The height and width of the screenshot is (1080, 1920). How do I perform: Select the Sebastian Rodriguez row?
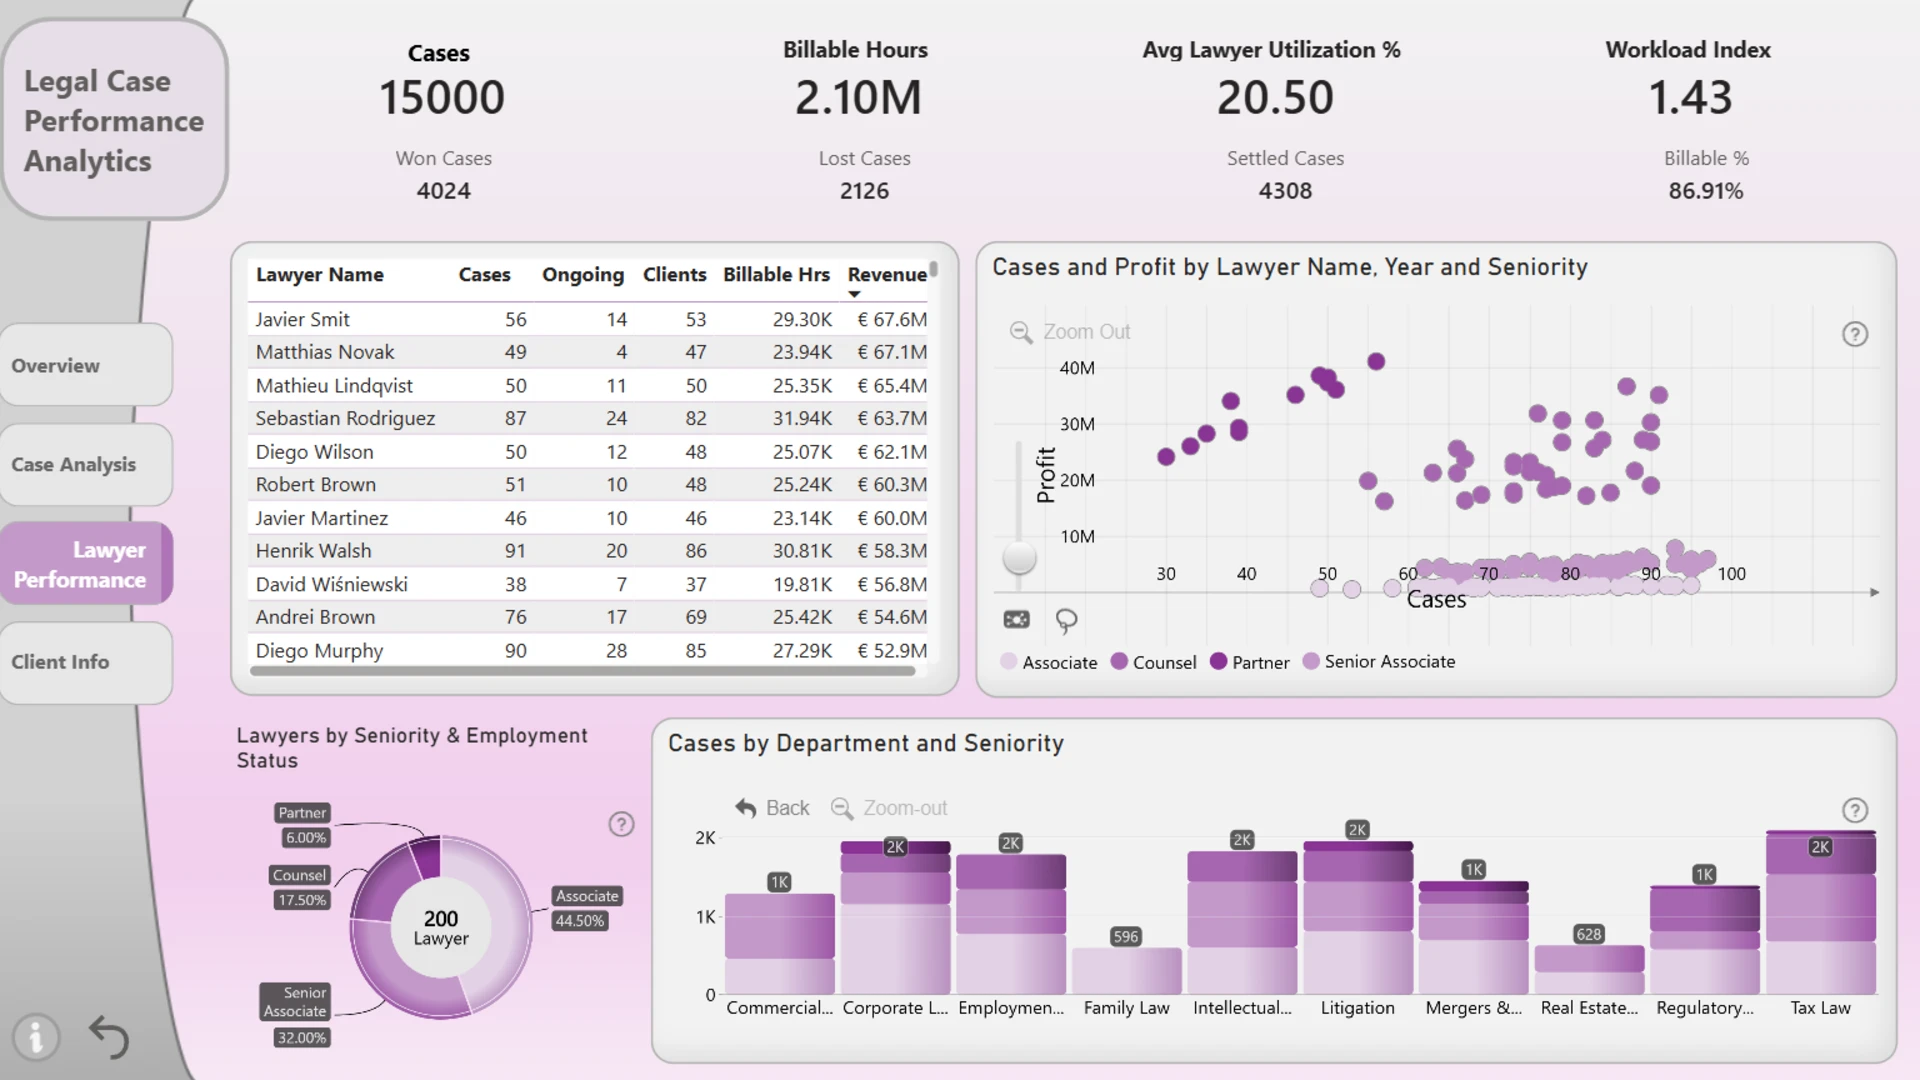click(x=588, y=418)
